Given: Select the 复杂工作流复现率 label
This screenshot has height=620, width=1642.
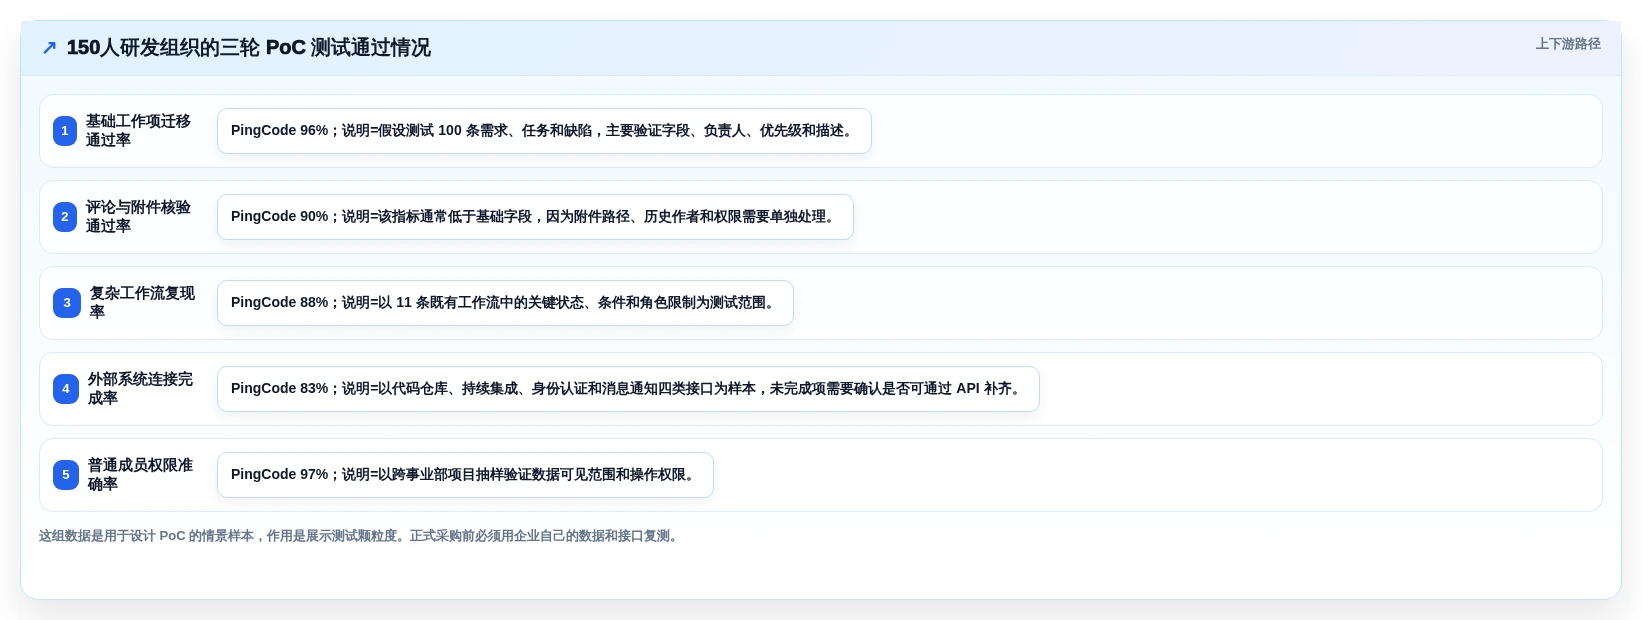Looking at the screenshot, I should tap(142, 303).
